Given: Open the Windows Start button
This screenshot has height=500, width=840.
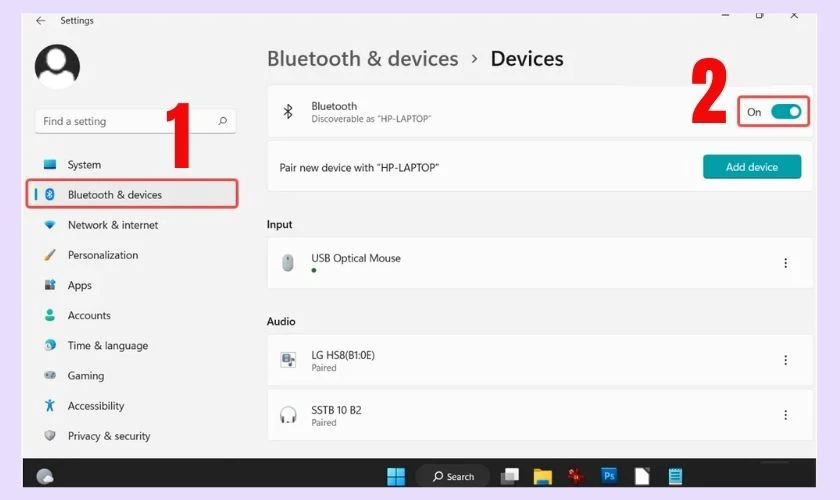Looking at the screenshot, I should point(396,476).
